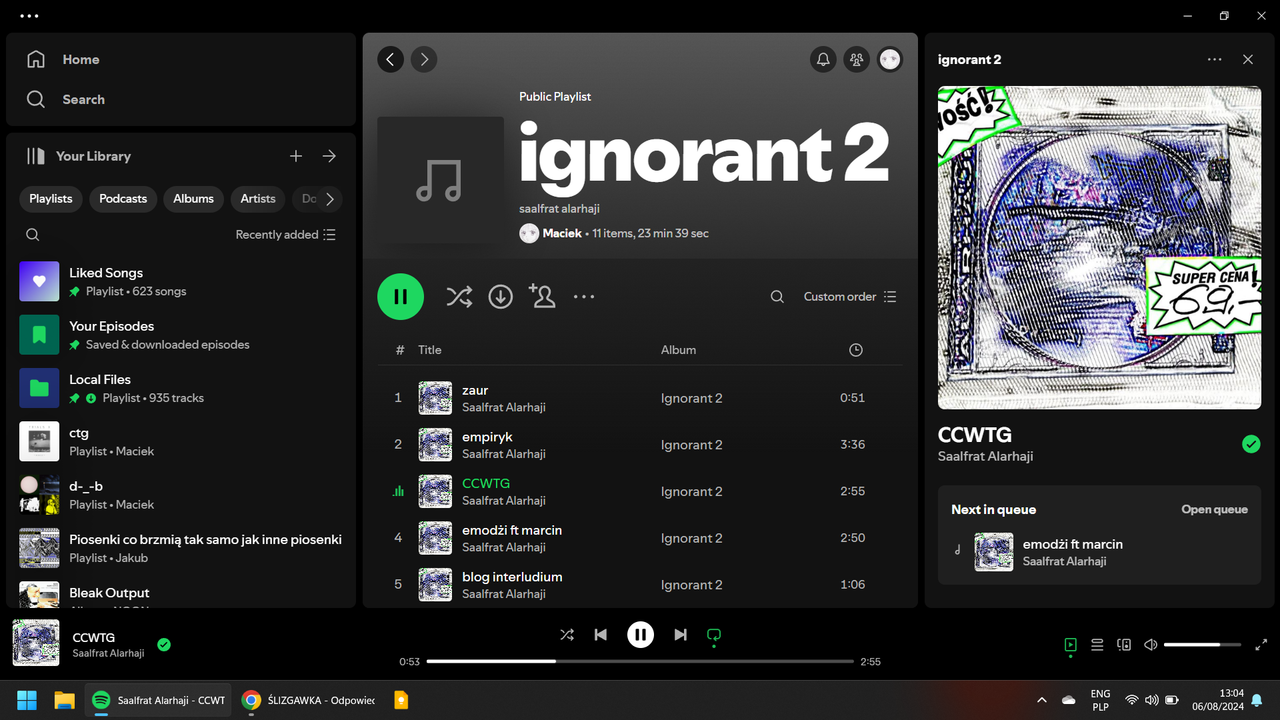Play the track blog interludium
The image size is (1280, 720).
pos(640,584)
